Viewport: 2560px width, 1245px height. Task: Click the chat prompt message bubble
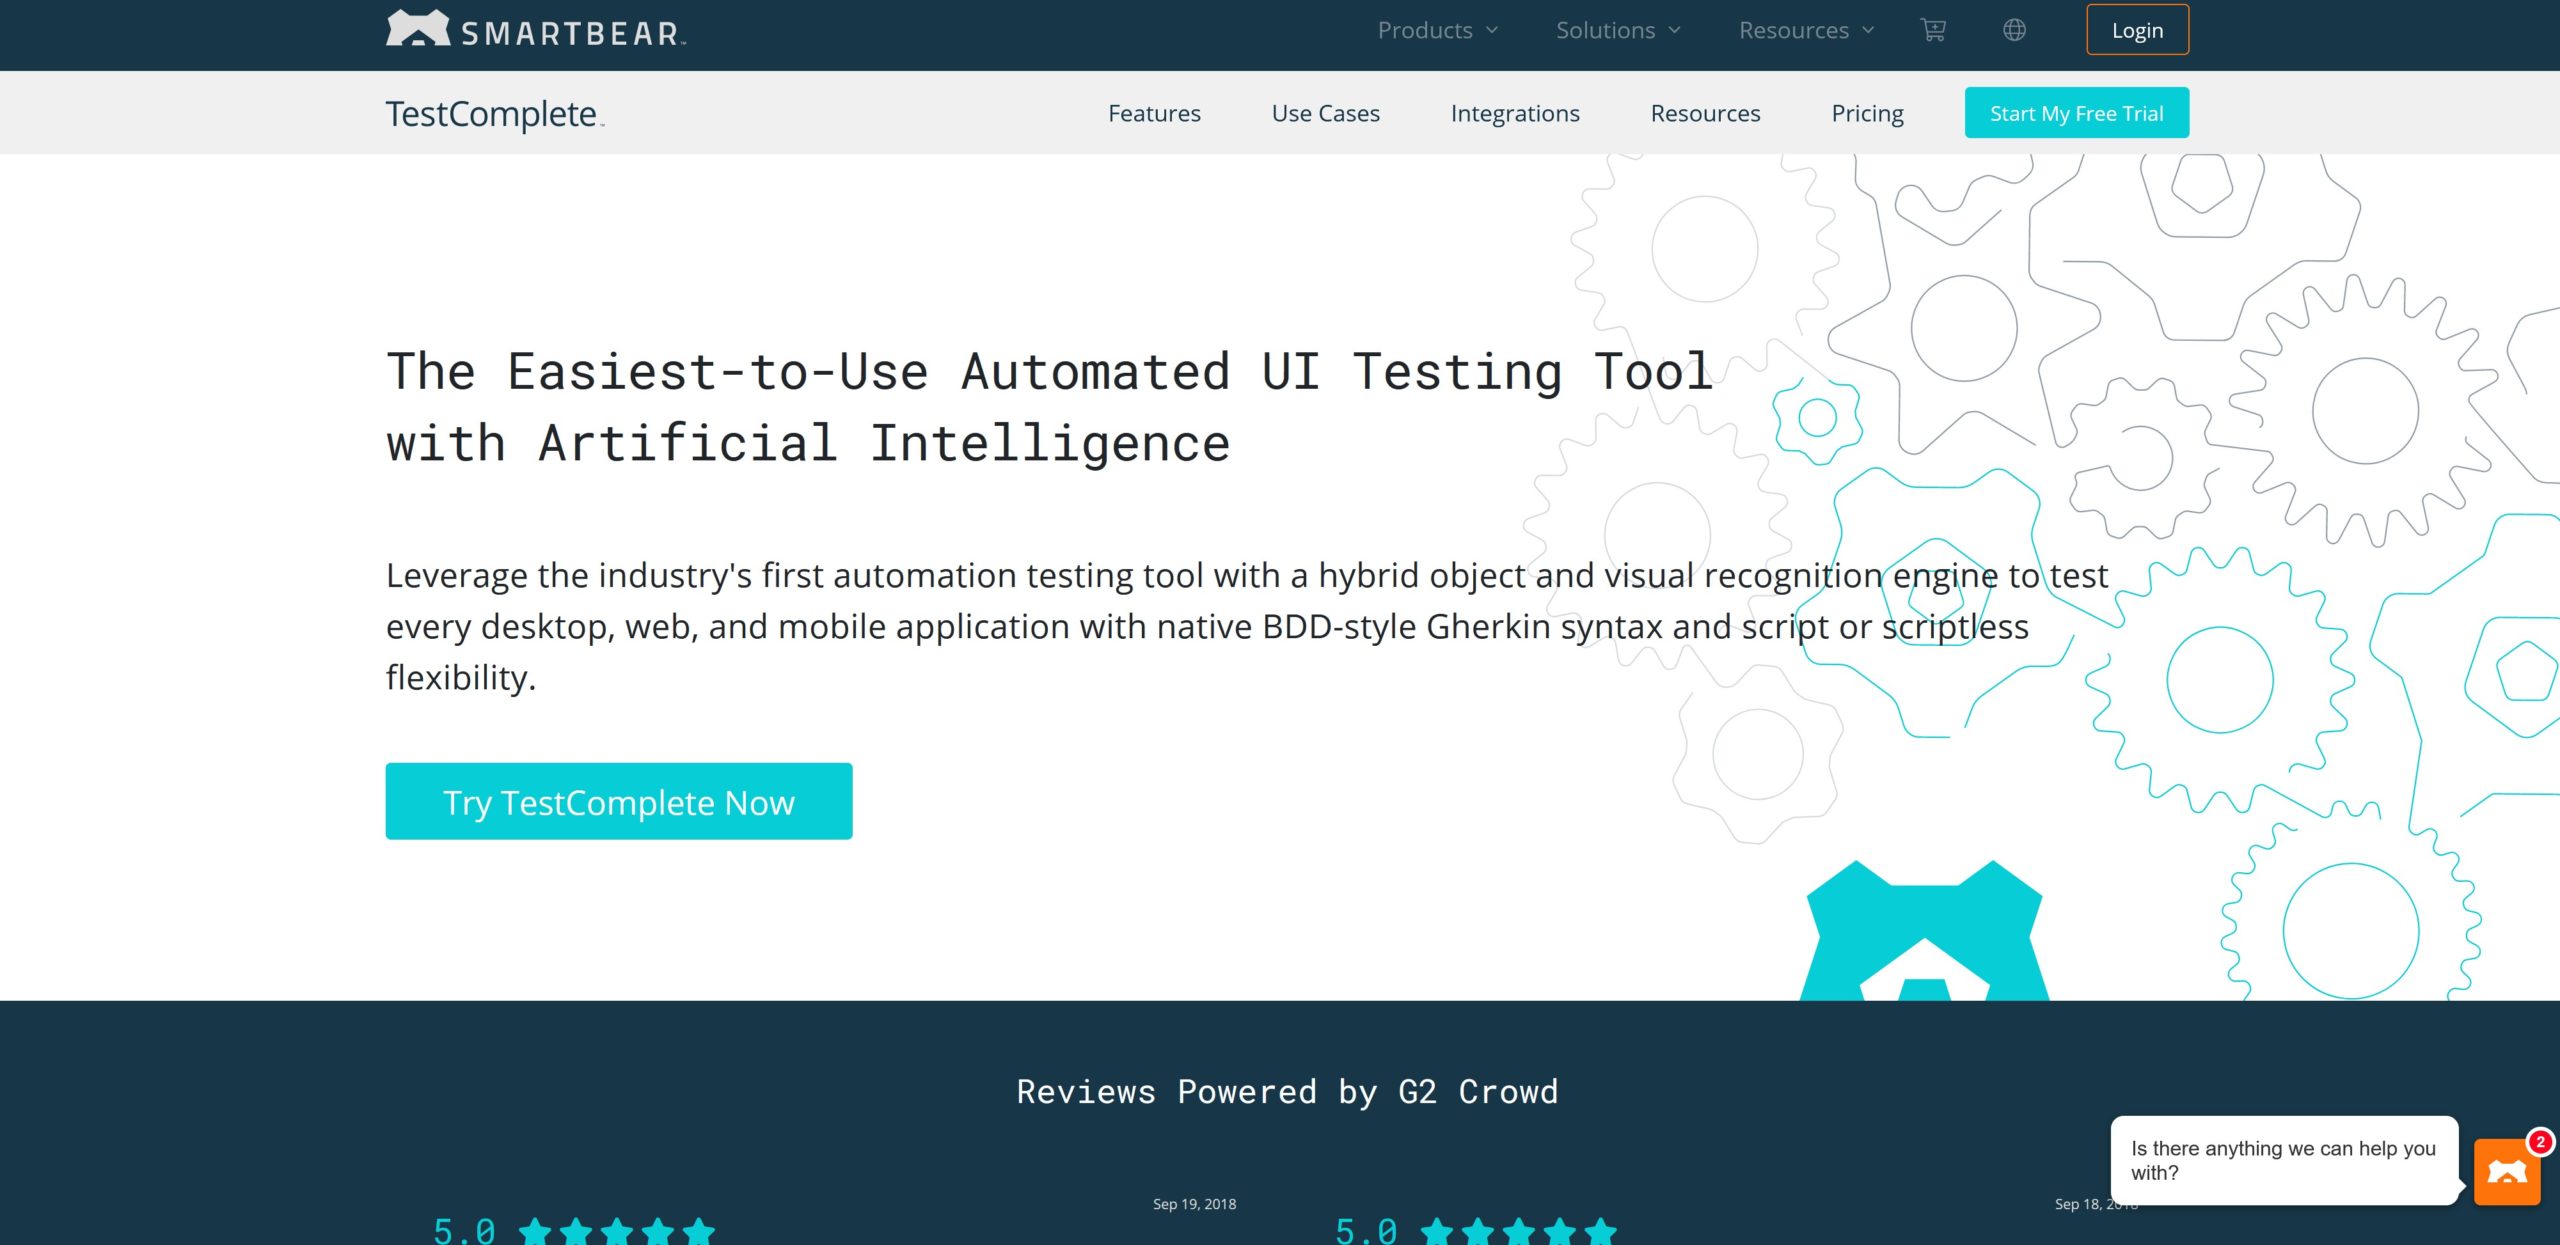point(2283,1160)
